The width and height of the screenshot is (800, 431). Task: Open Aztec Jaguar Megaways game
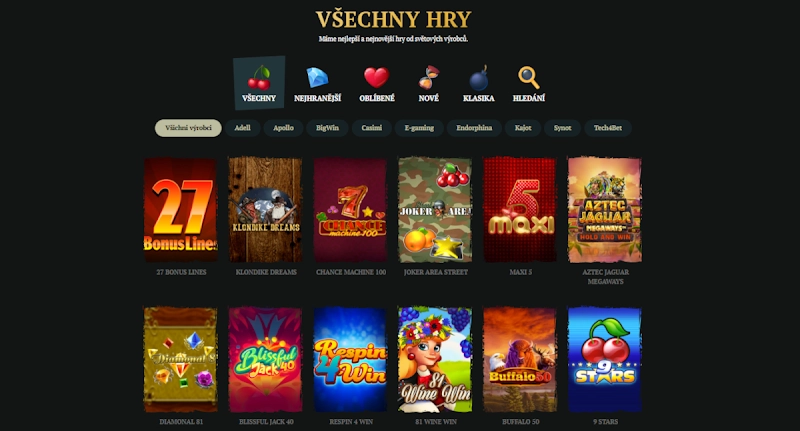[605, 210]
